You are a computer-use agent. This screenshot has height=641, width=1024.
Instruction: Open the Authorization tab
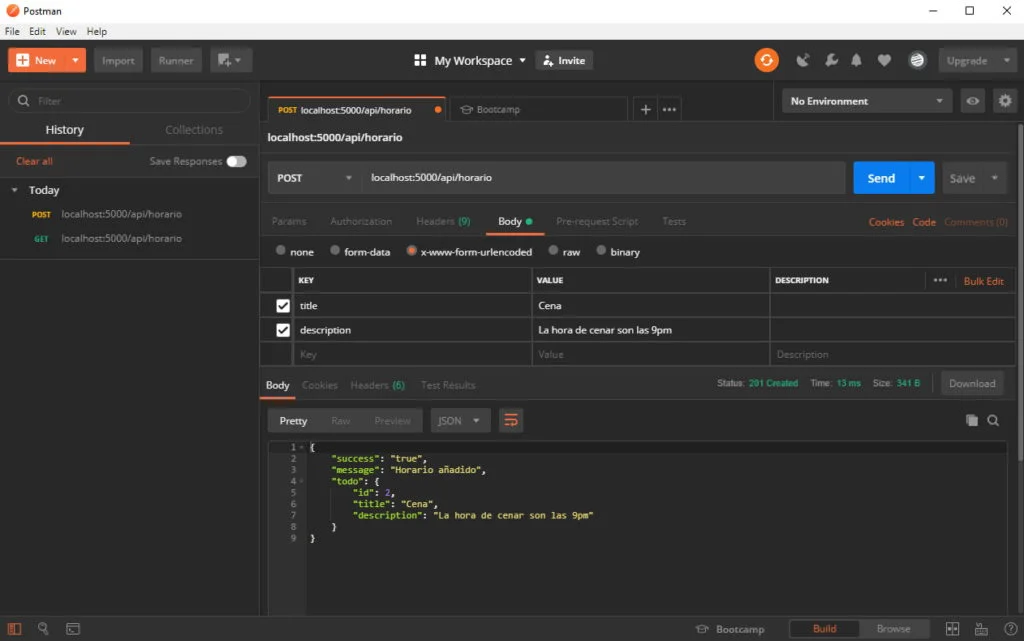click(x=360, y=221)
